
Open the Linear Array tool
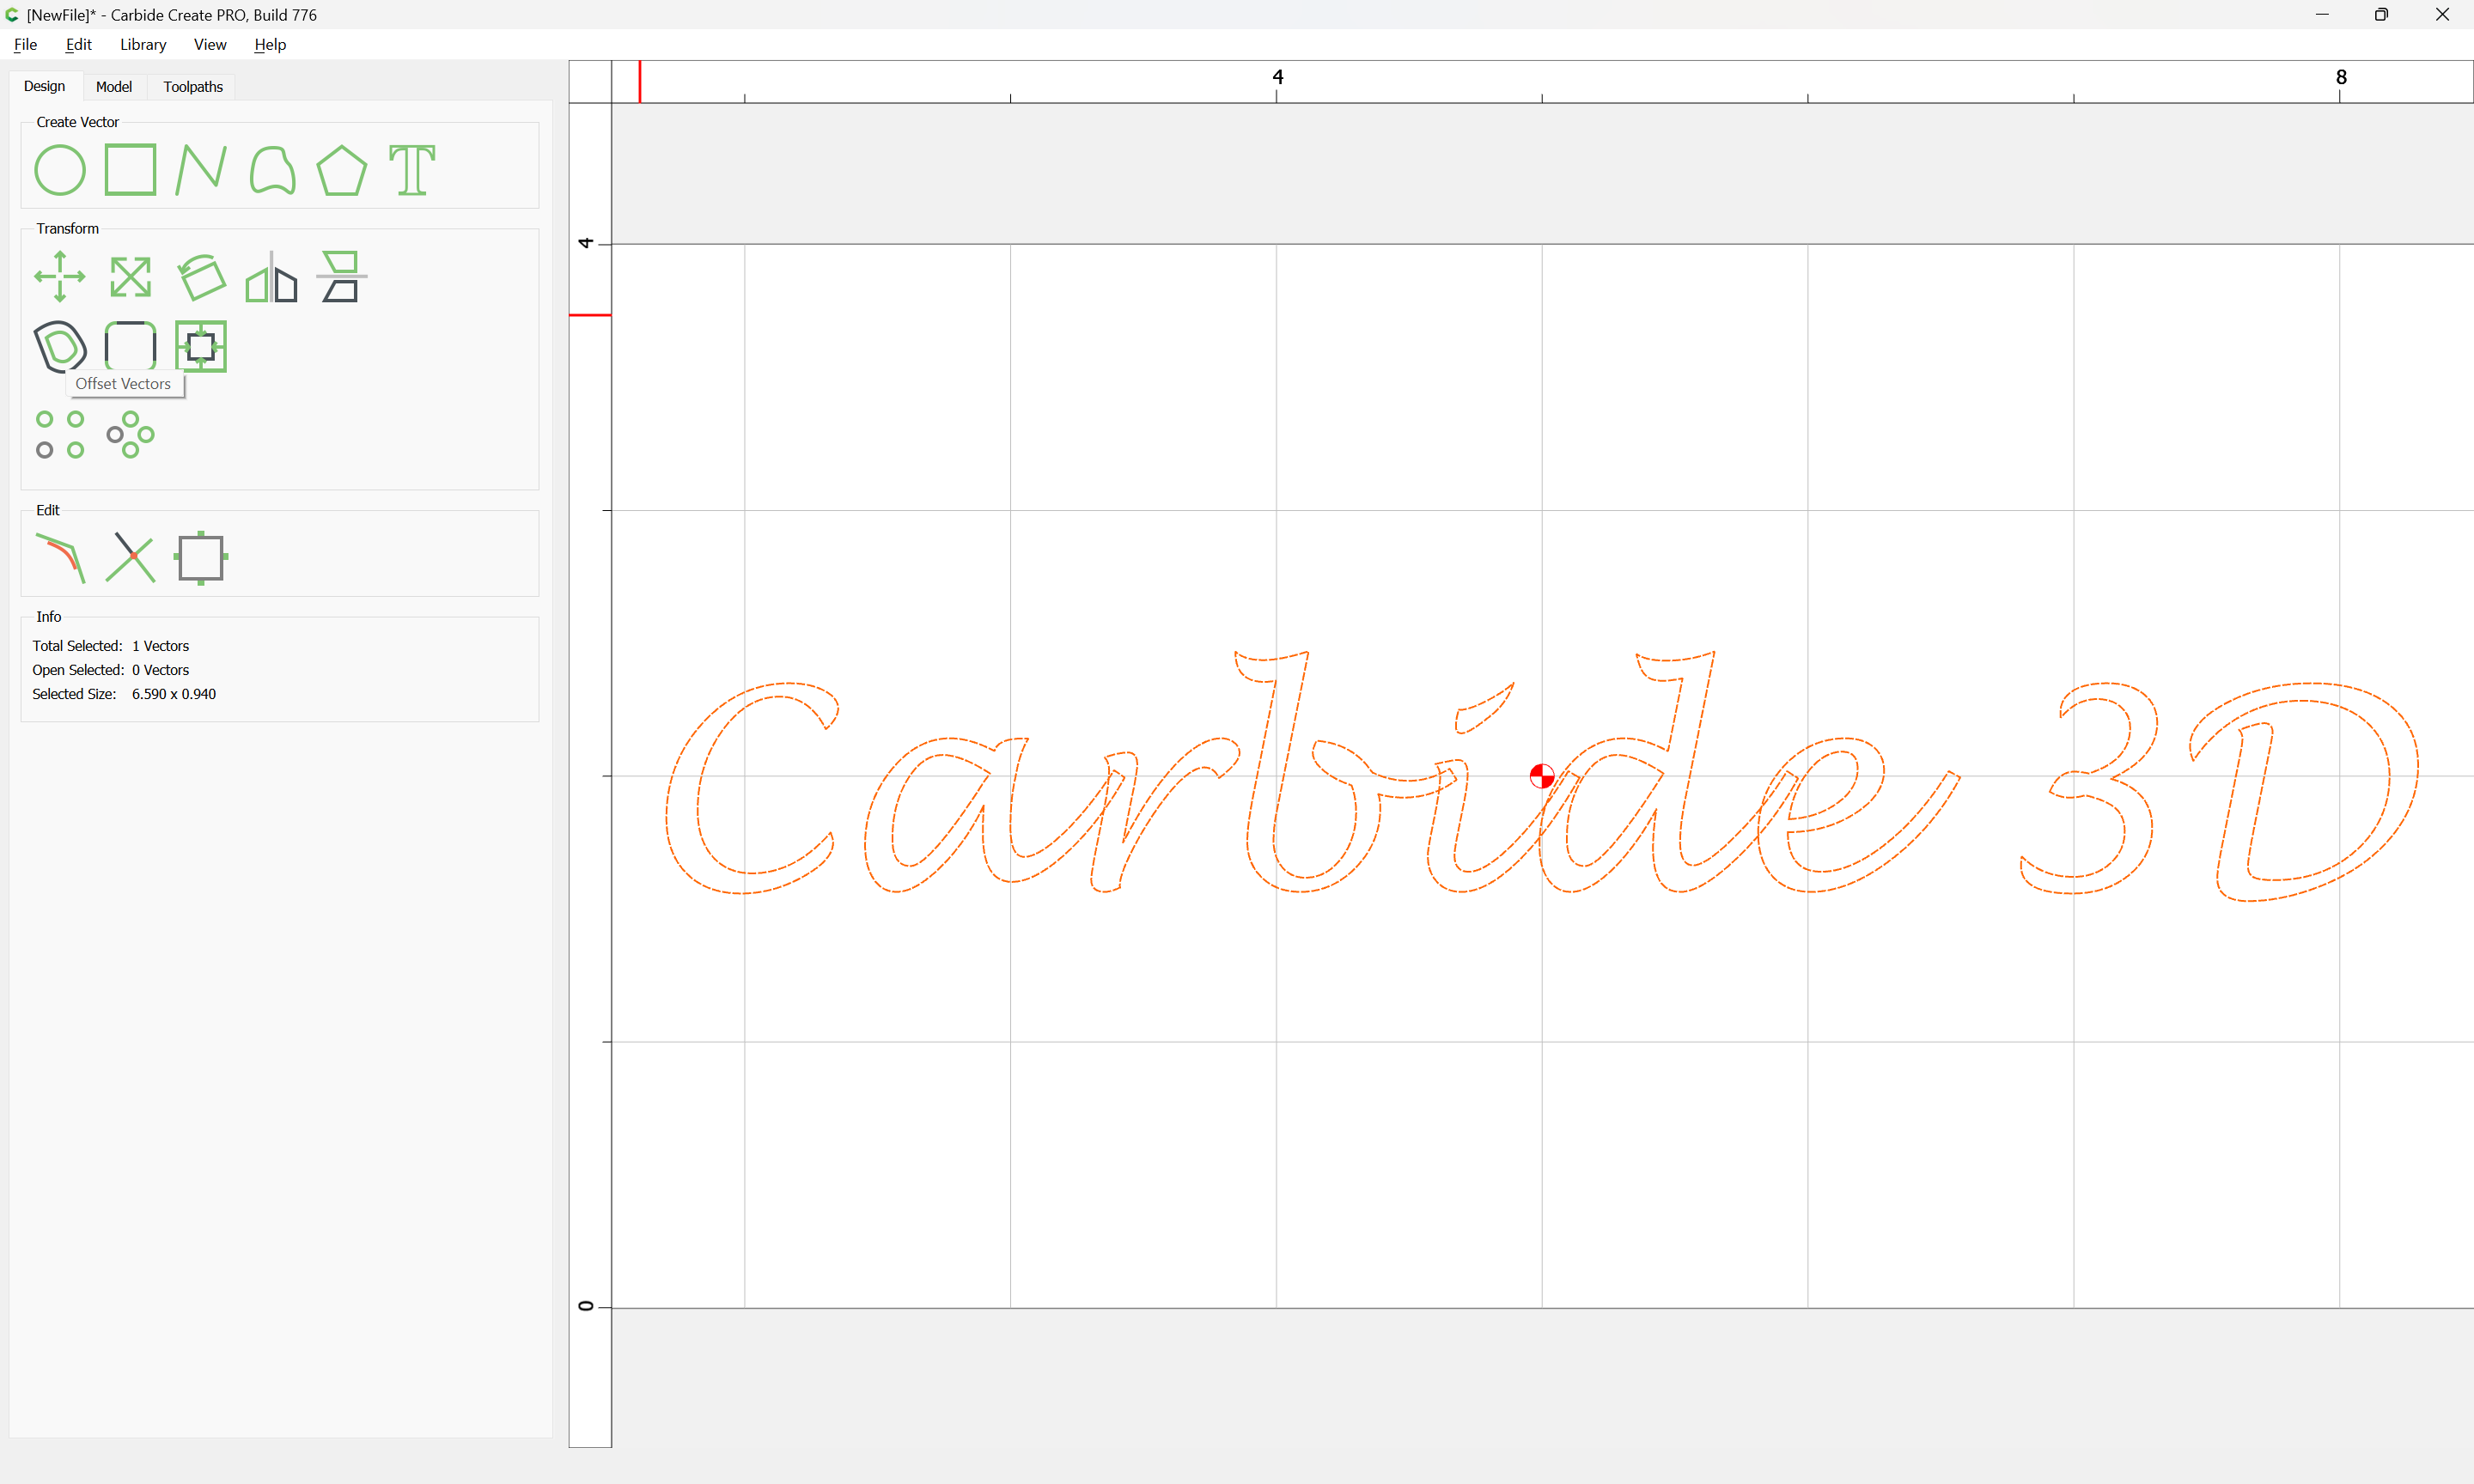click(60, 434)
